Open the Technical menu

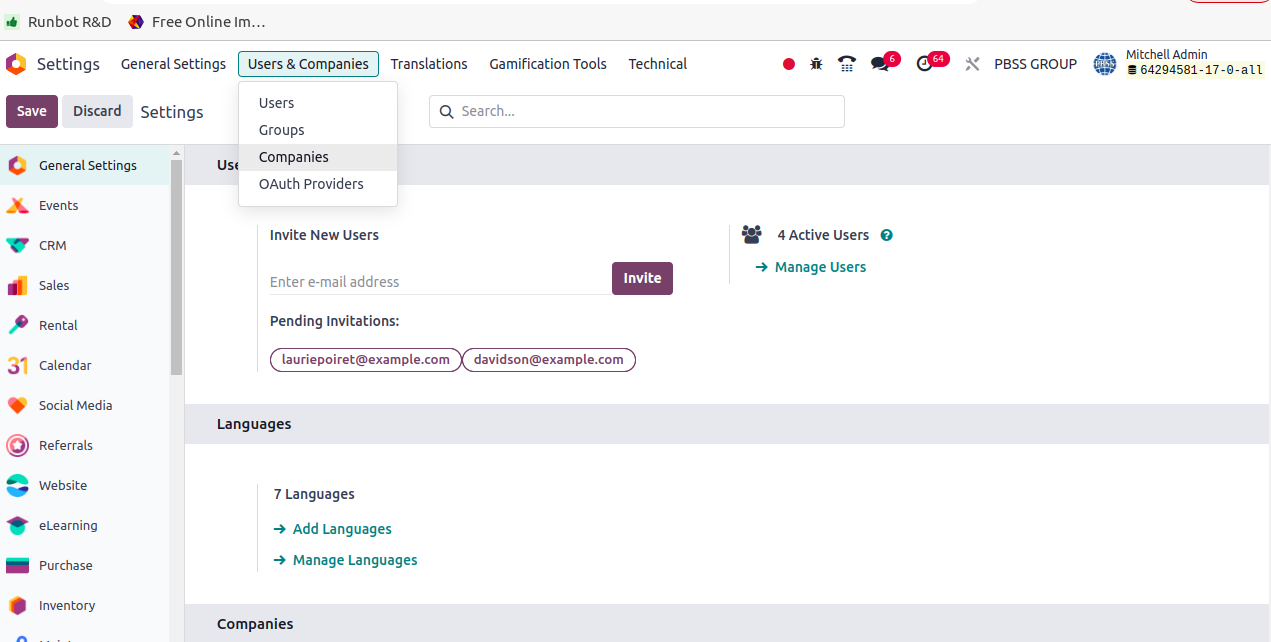(x=657, y=64)
